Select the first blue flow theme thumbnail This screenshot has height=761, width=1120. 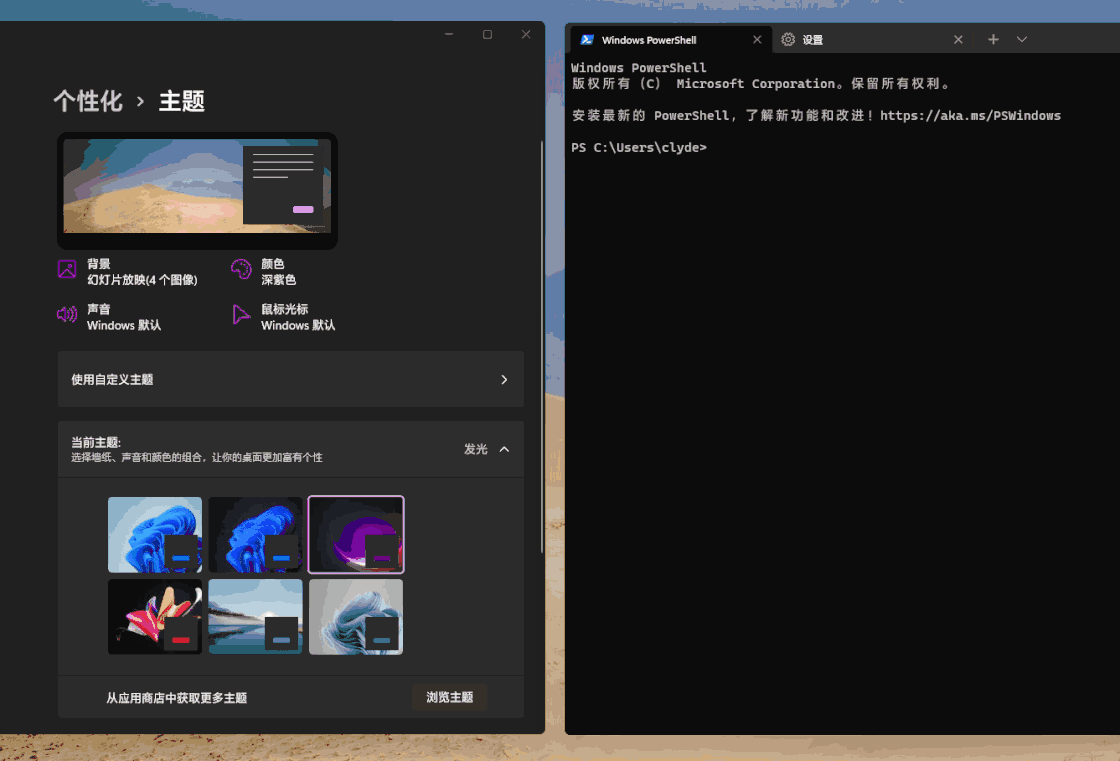155,534
